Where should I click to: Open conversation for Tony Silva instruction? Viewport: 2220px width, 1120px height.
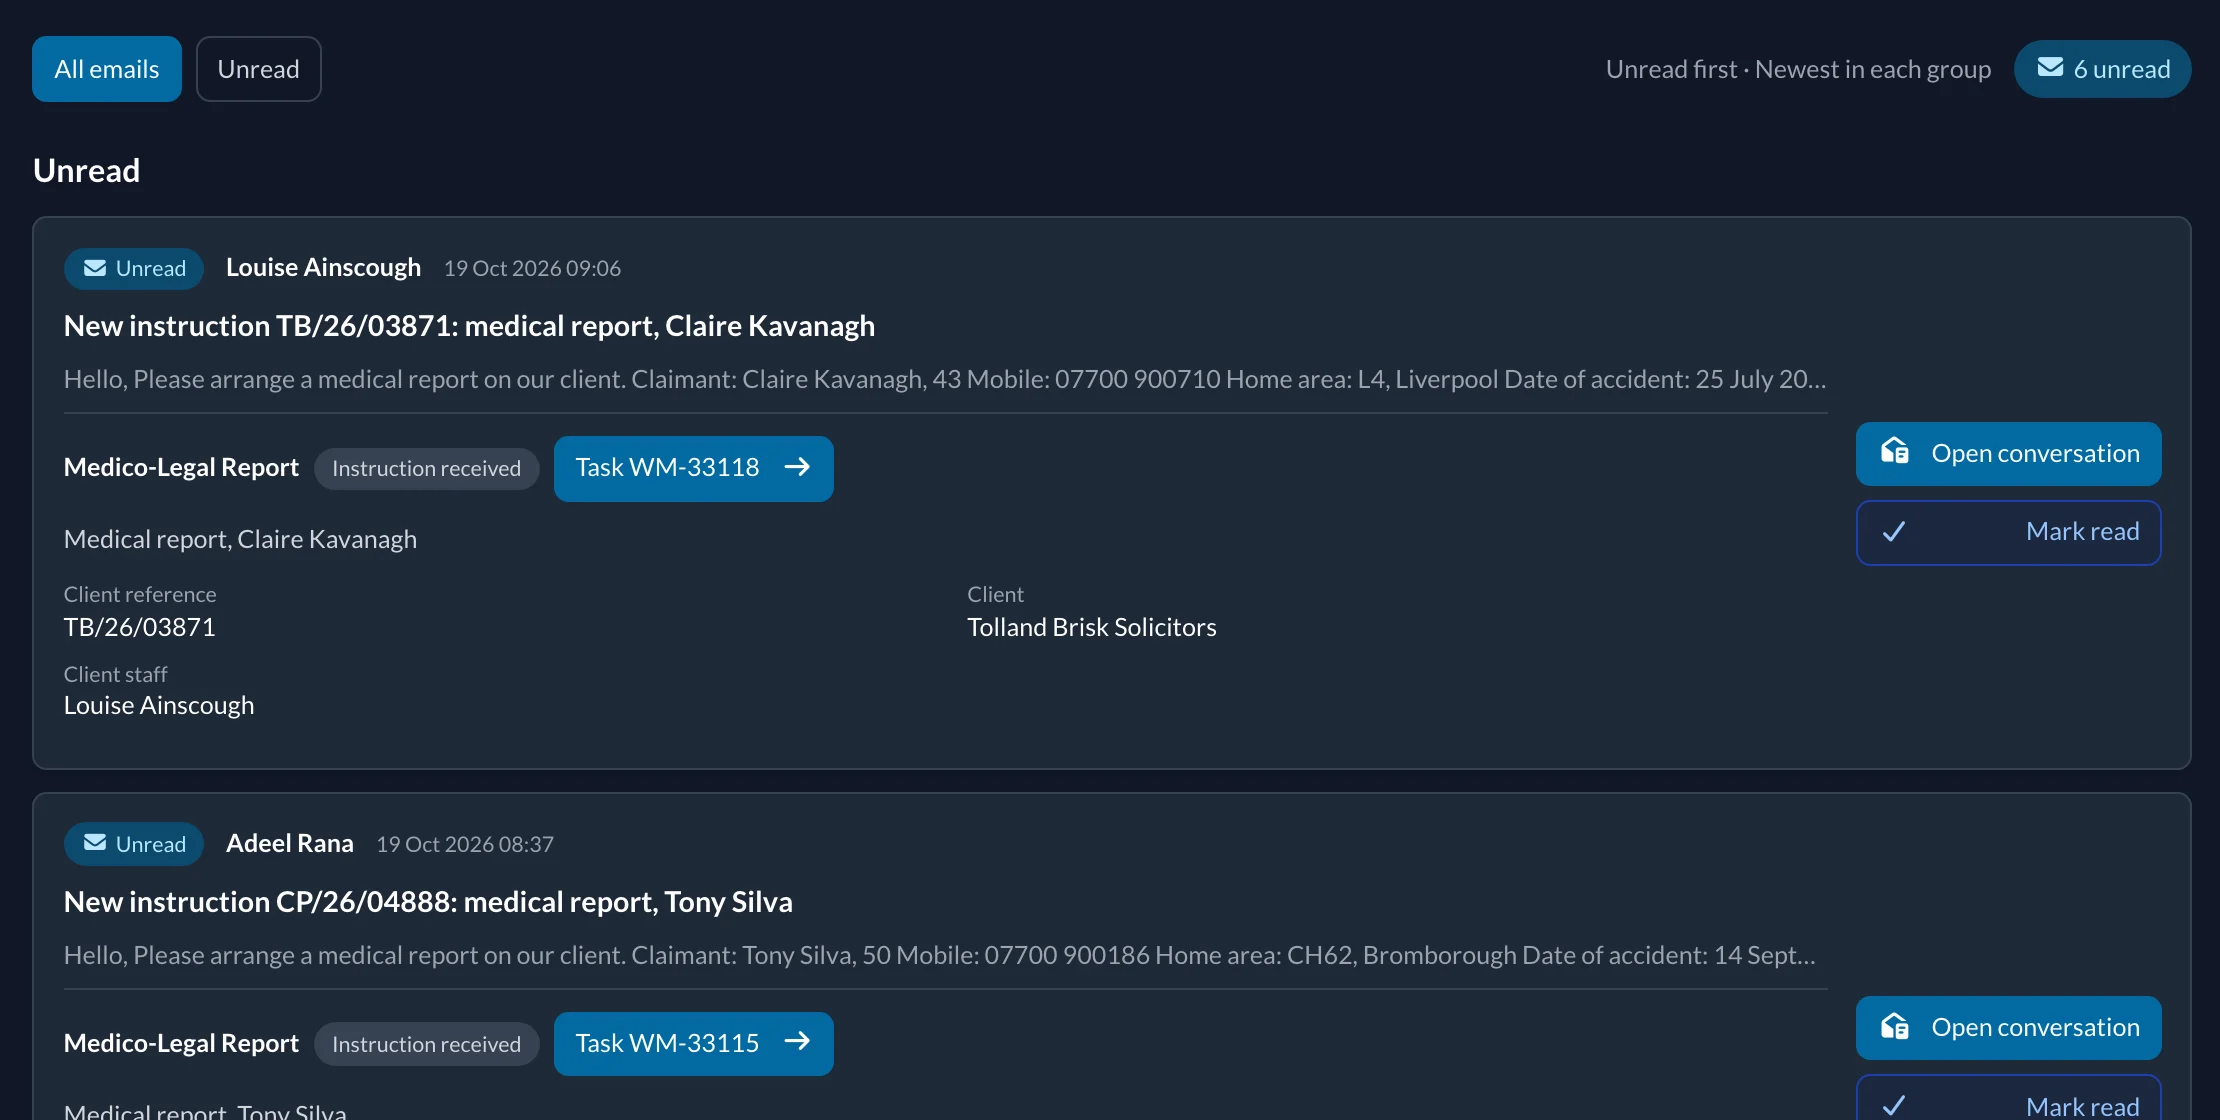2008,1027
